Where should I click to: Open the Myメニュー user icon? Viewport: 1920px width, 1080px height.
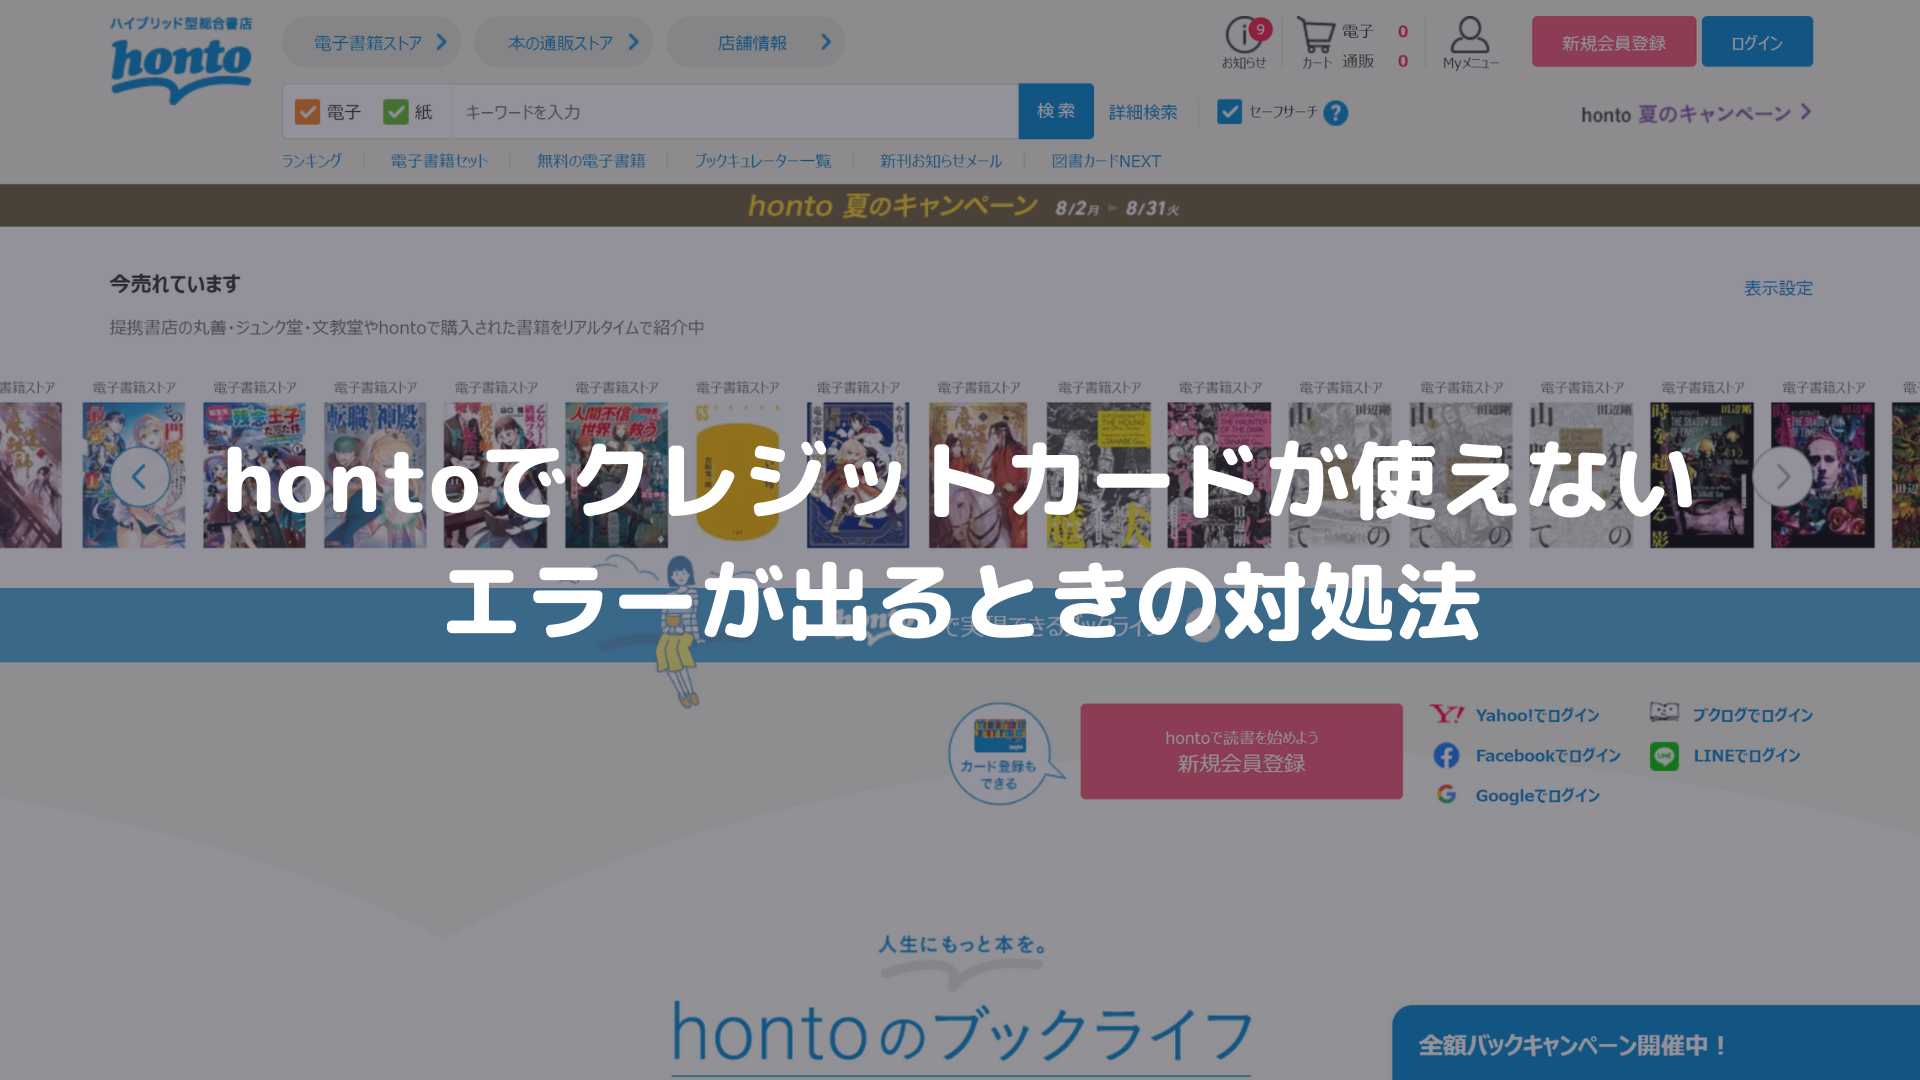coord(1470,42)
